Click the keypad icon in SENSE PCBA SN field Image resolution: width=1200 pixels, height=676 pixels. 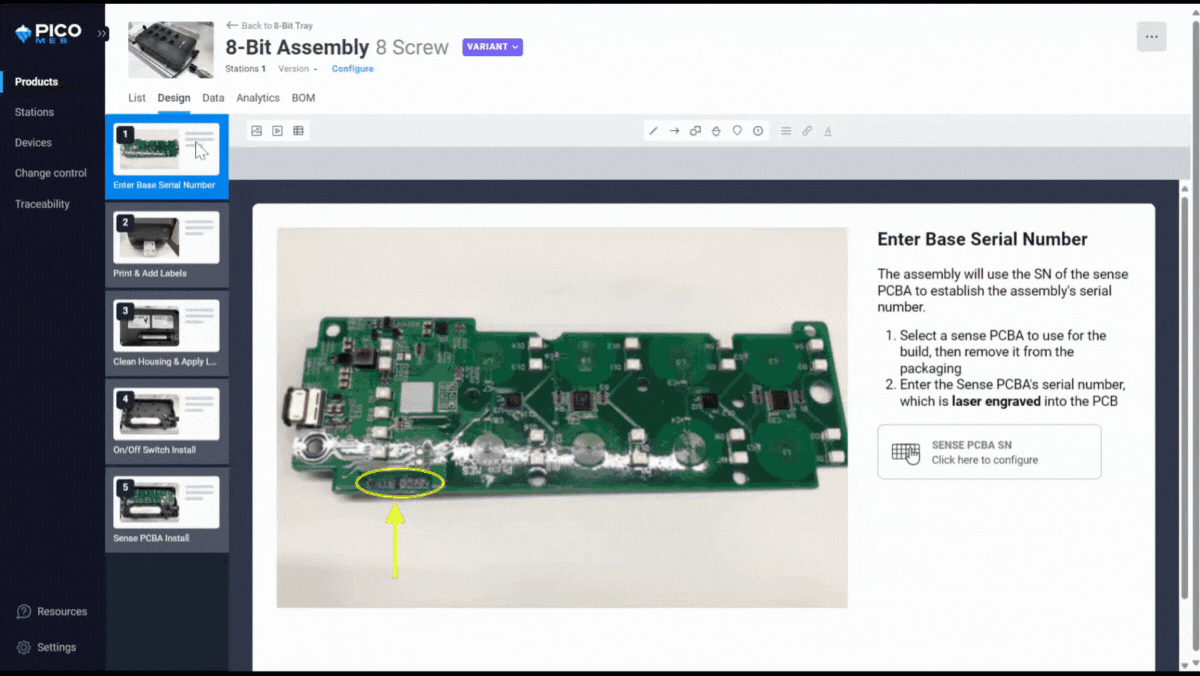pos(905,452)
